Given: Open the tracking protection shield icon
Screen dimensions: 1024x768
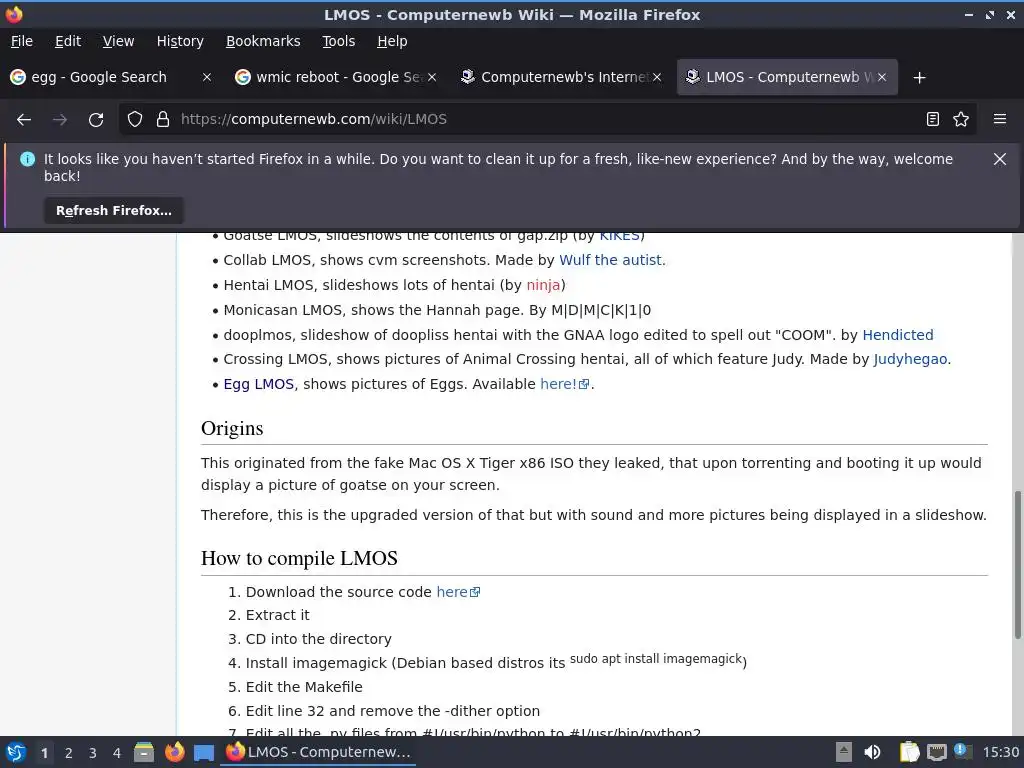Looking at the screenshot, I should point(135,120).
